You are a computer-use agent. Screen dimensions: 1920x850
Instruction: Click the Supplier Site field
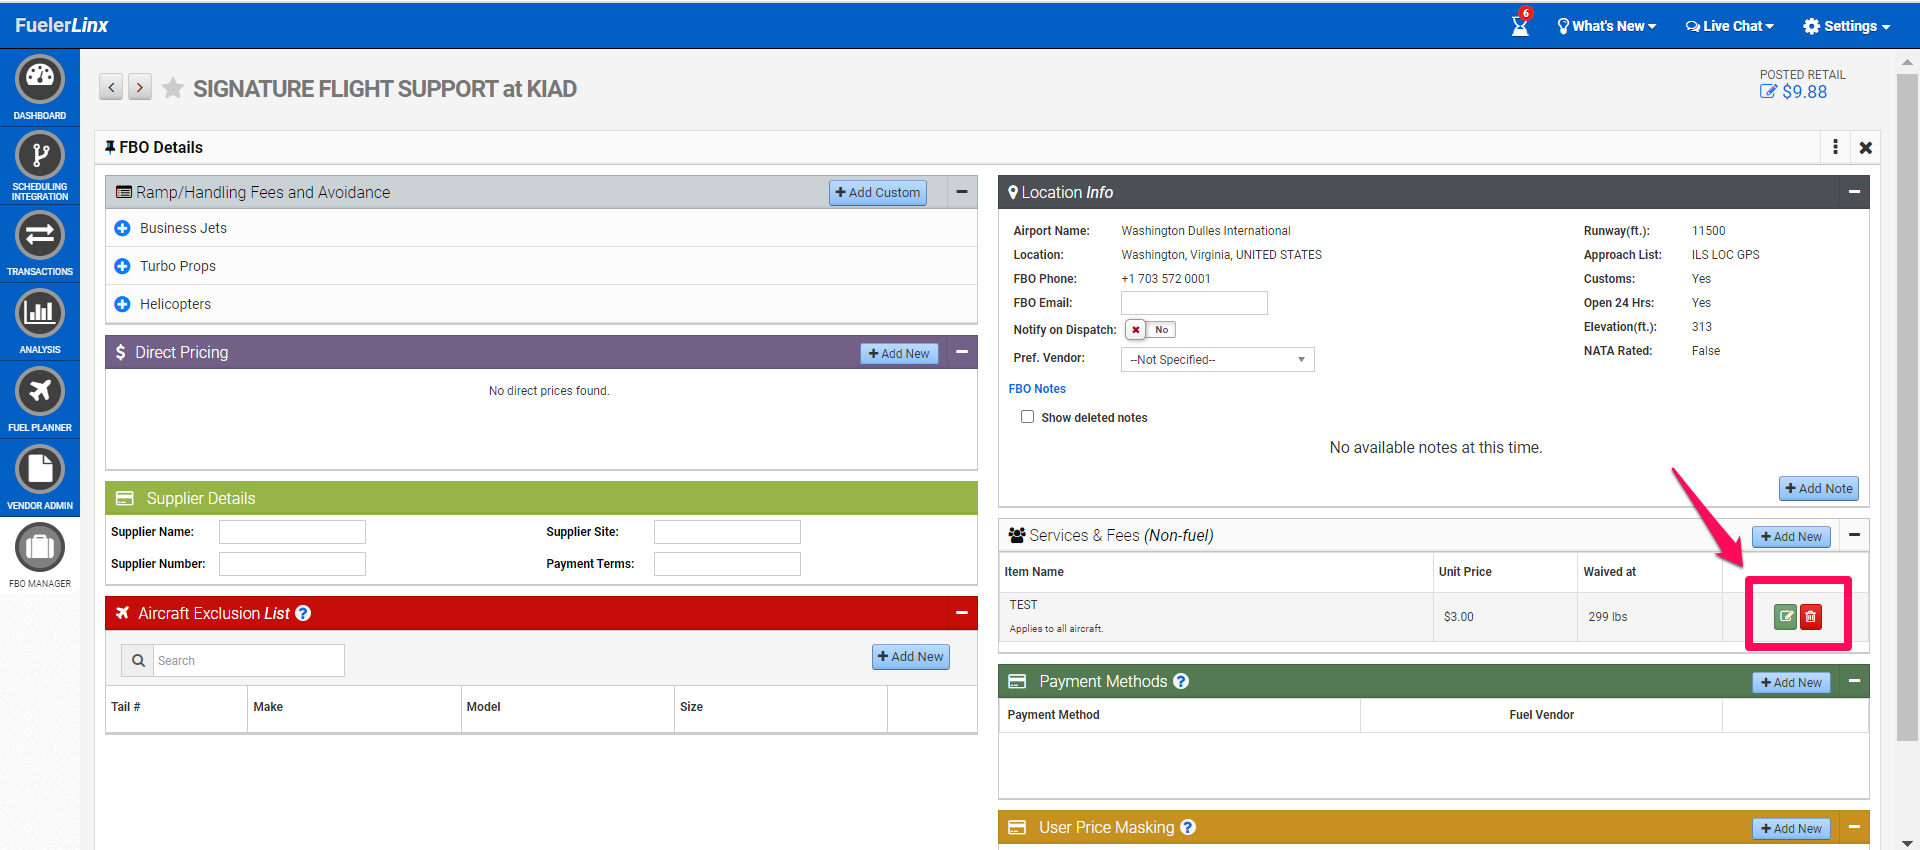coord(727,532)
